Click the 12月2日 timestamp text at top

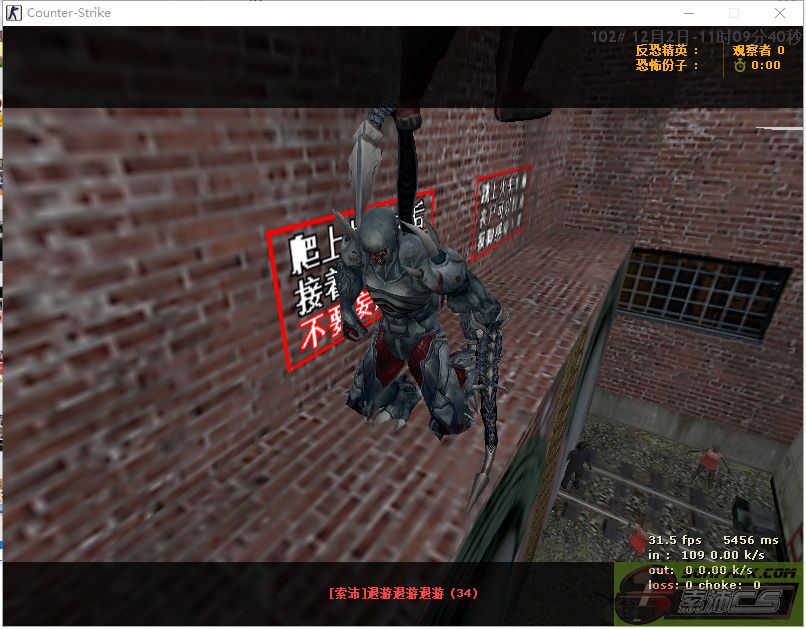pos(697,36)
